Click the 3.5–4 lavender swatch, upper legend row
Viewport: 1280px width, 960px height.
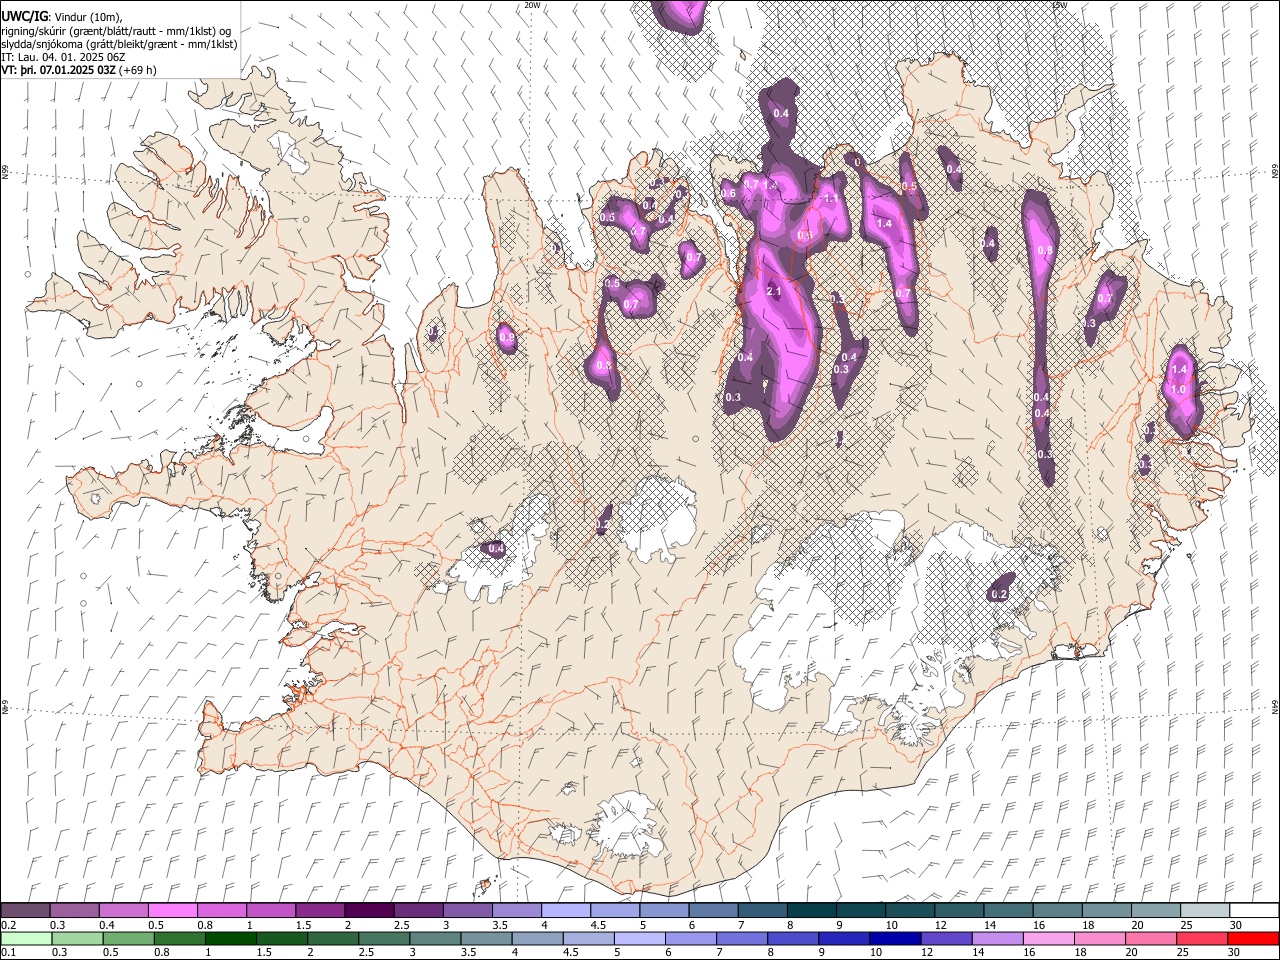pyautogui.click(x=516, y=911)
